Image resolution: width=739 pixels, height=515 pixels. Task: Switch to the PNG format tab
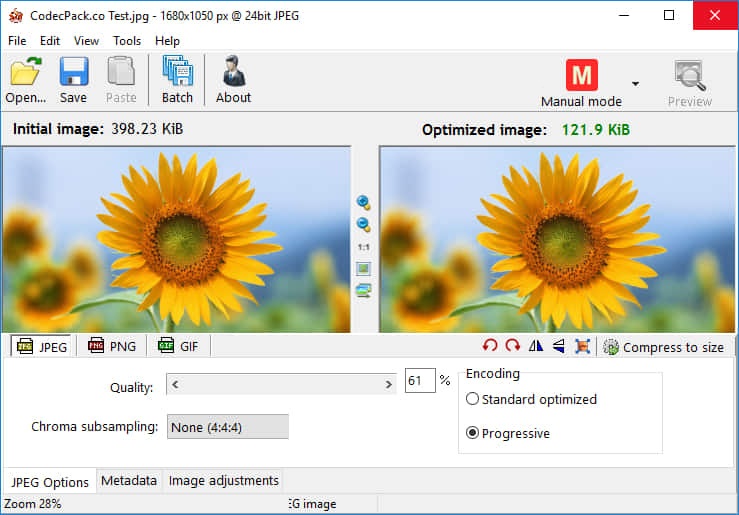coord(111,346)
